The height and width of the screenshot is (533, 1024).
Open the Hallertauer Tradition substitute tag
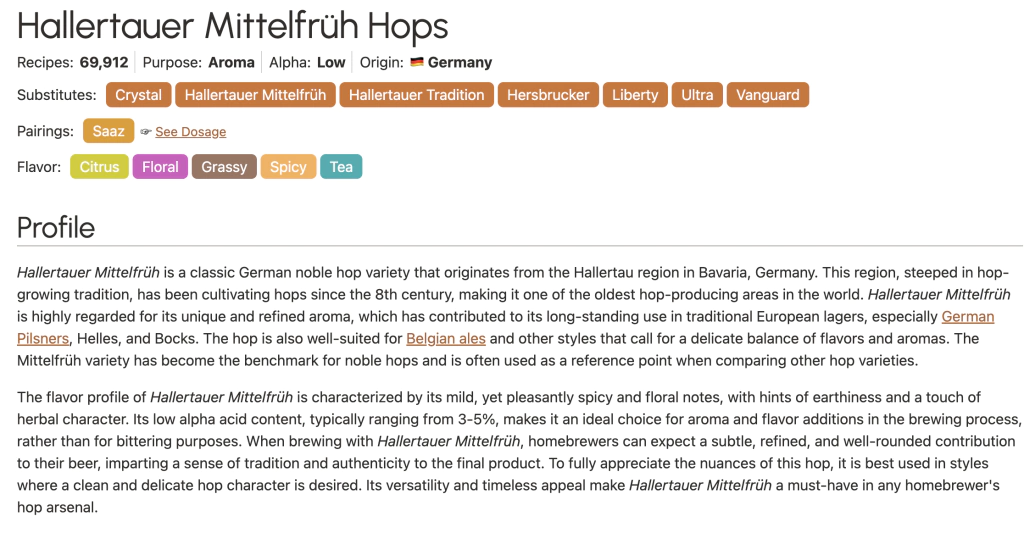(416, 95)
